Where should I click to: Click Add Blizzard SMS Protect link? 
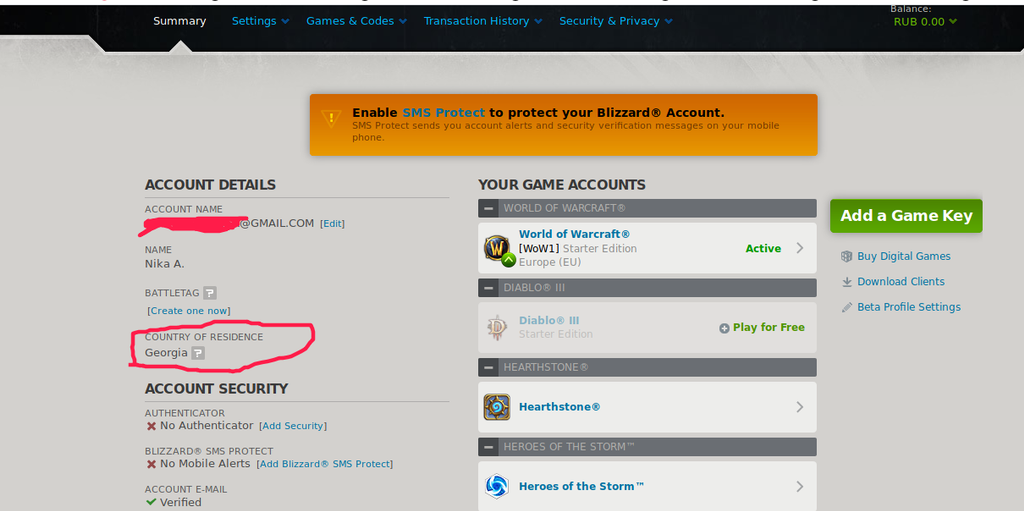pyautogui.click(x=325, y=464)
